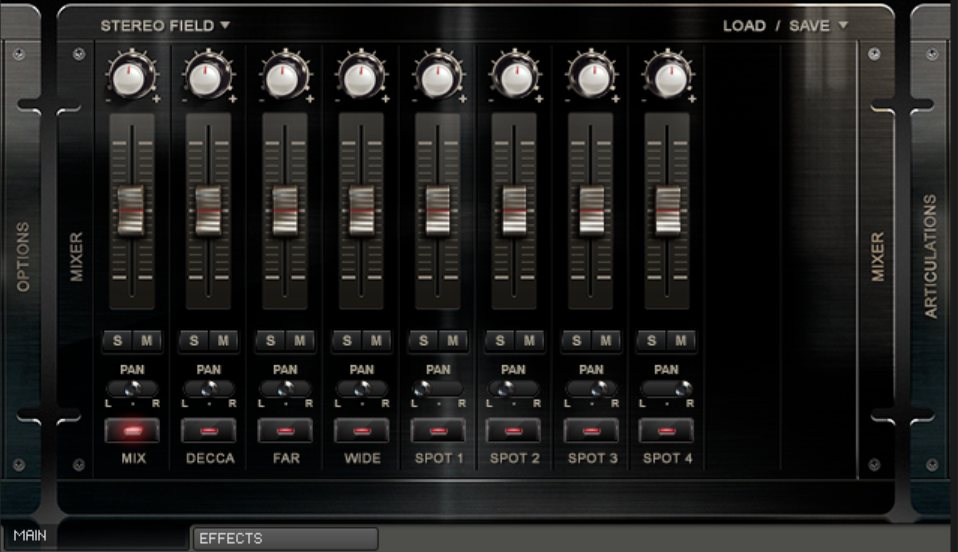Switch to the EFFECTS tab
The image size is (958, 552).
285,539
